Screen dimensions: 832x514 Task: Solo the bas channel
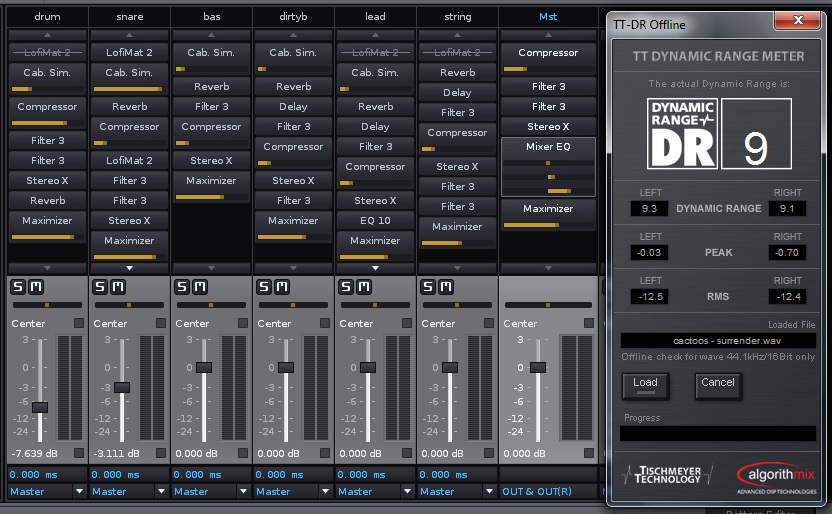tap(182, 287)
